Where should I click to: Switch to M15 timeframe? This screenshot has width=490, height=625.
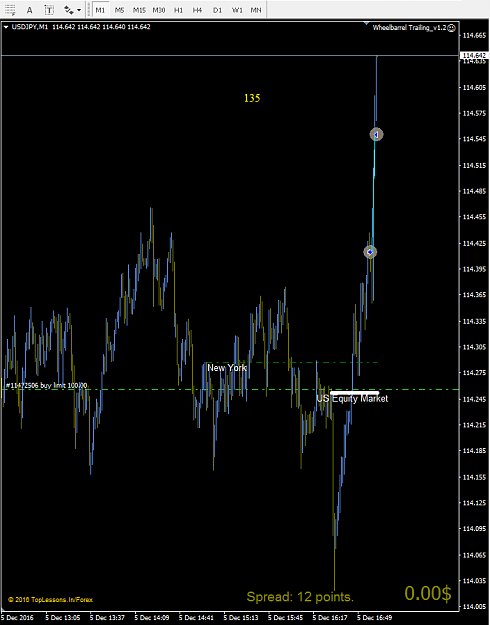(139, 10)
